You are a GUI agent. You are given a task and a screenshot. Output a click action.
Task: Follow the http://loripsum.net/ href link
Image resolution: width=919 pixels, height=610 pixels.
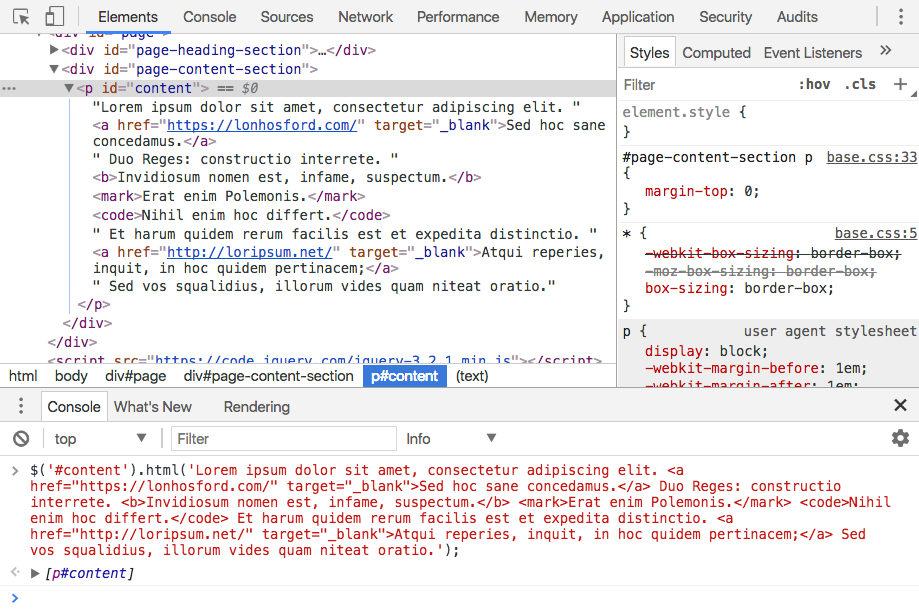tap(250, 253)
